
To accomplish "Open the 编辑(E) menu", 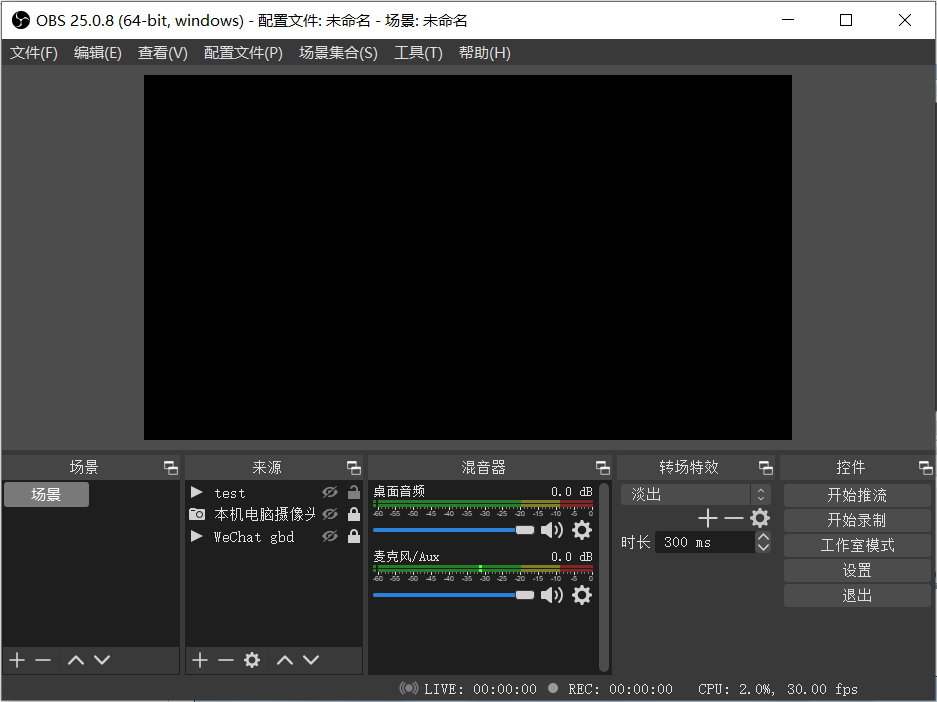I will [98, 53].
